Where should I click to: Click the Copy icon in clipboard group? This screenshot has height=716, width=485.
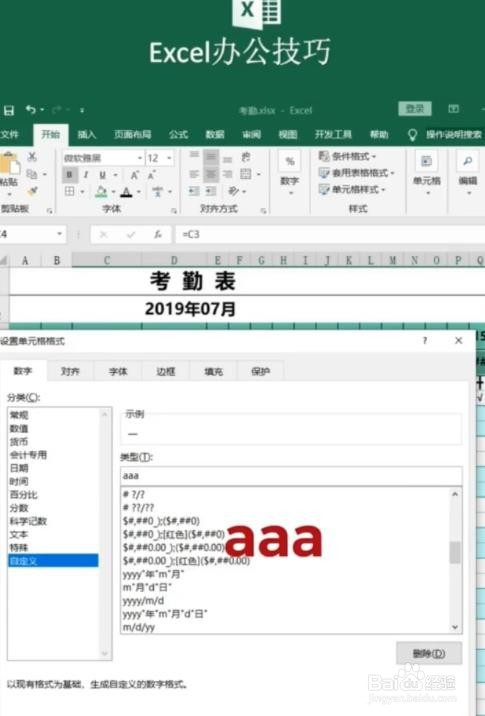[32, 174]
